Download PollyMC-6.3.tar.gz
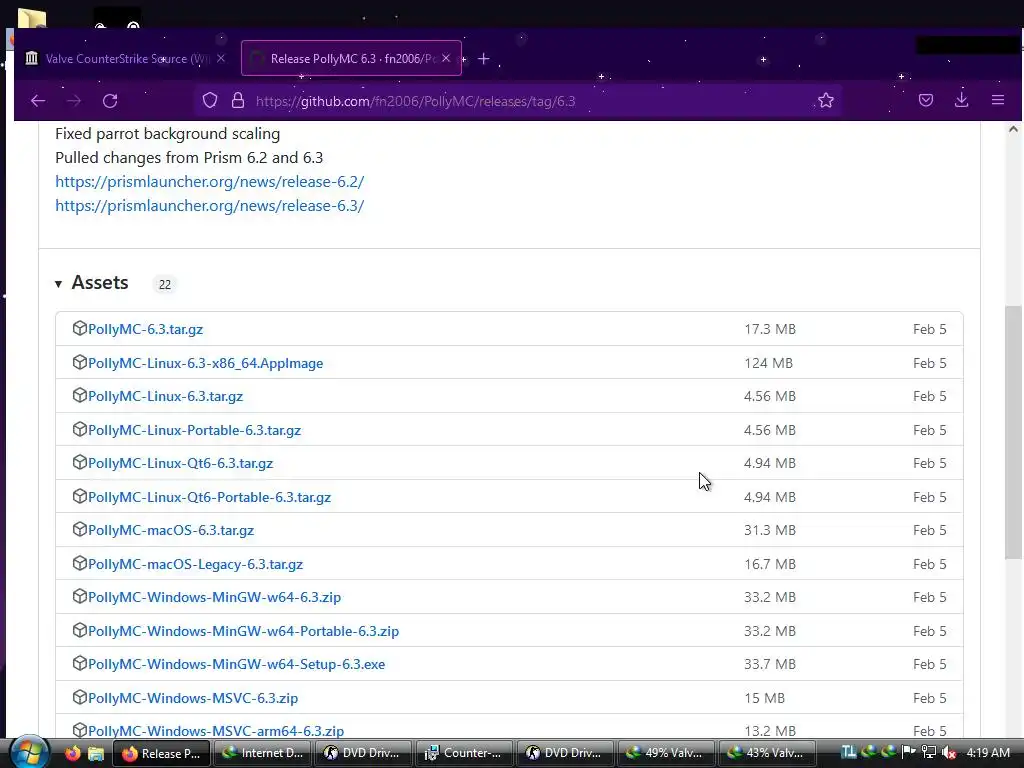 [146, 329]
